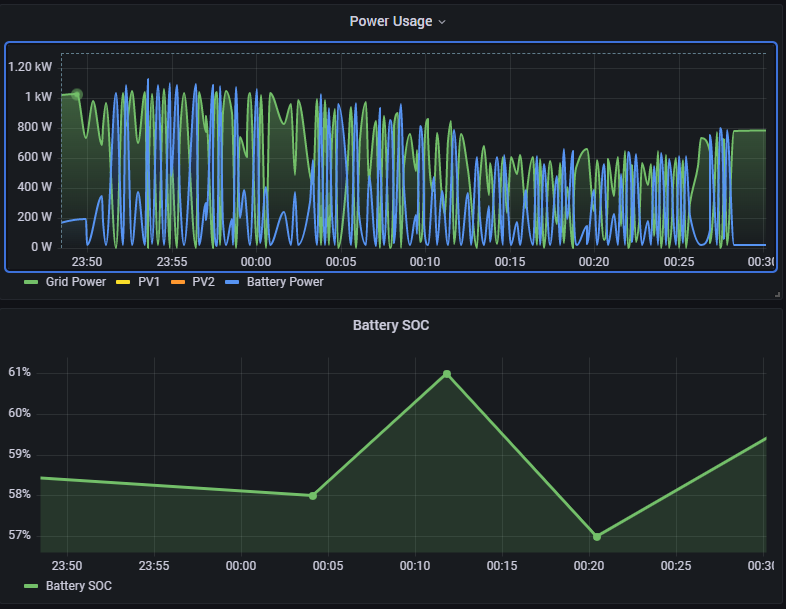786x609 pixels.
Task: Click the Battery SOC legend color swatch
Action: [31, 586]
